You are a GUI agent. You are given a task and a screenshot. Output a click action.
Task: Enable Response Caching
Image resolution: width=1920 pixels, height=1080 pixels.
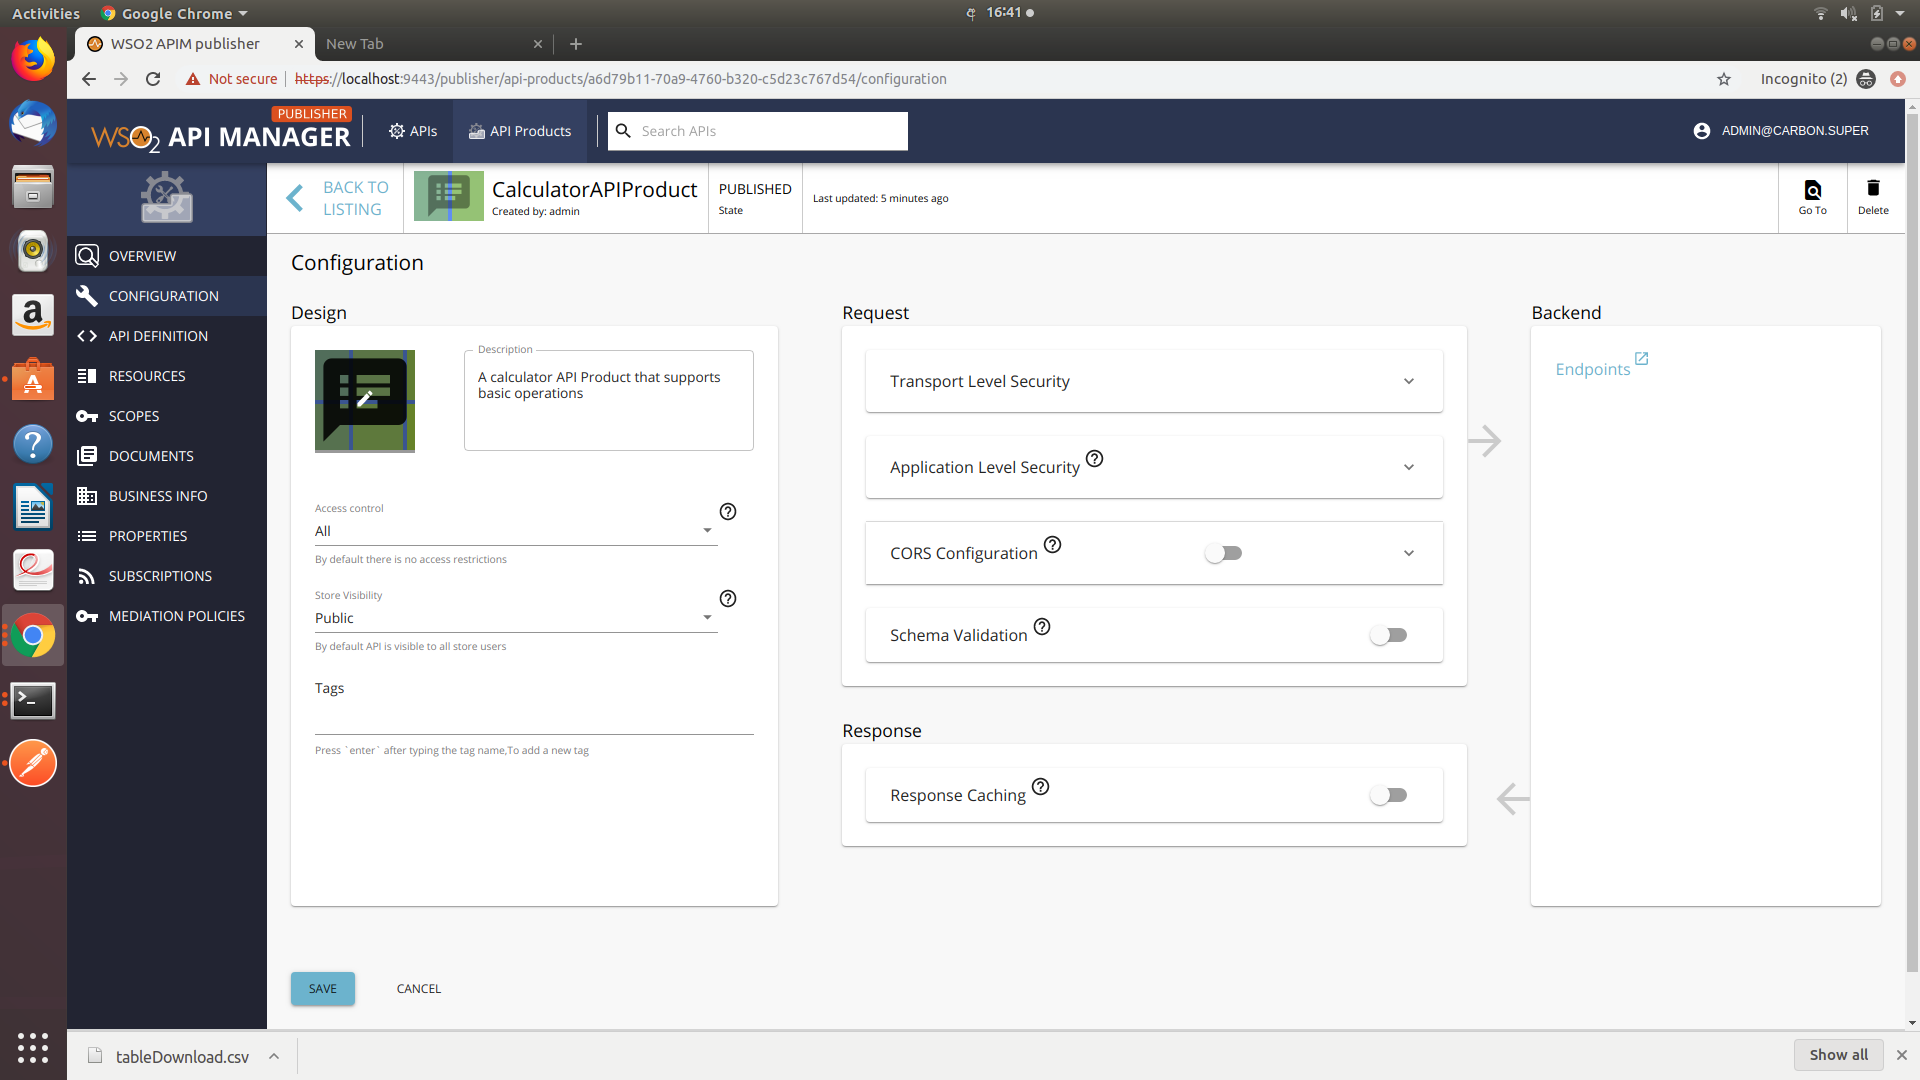tap(1389, 794)
